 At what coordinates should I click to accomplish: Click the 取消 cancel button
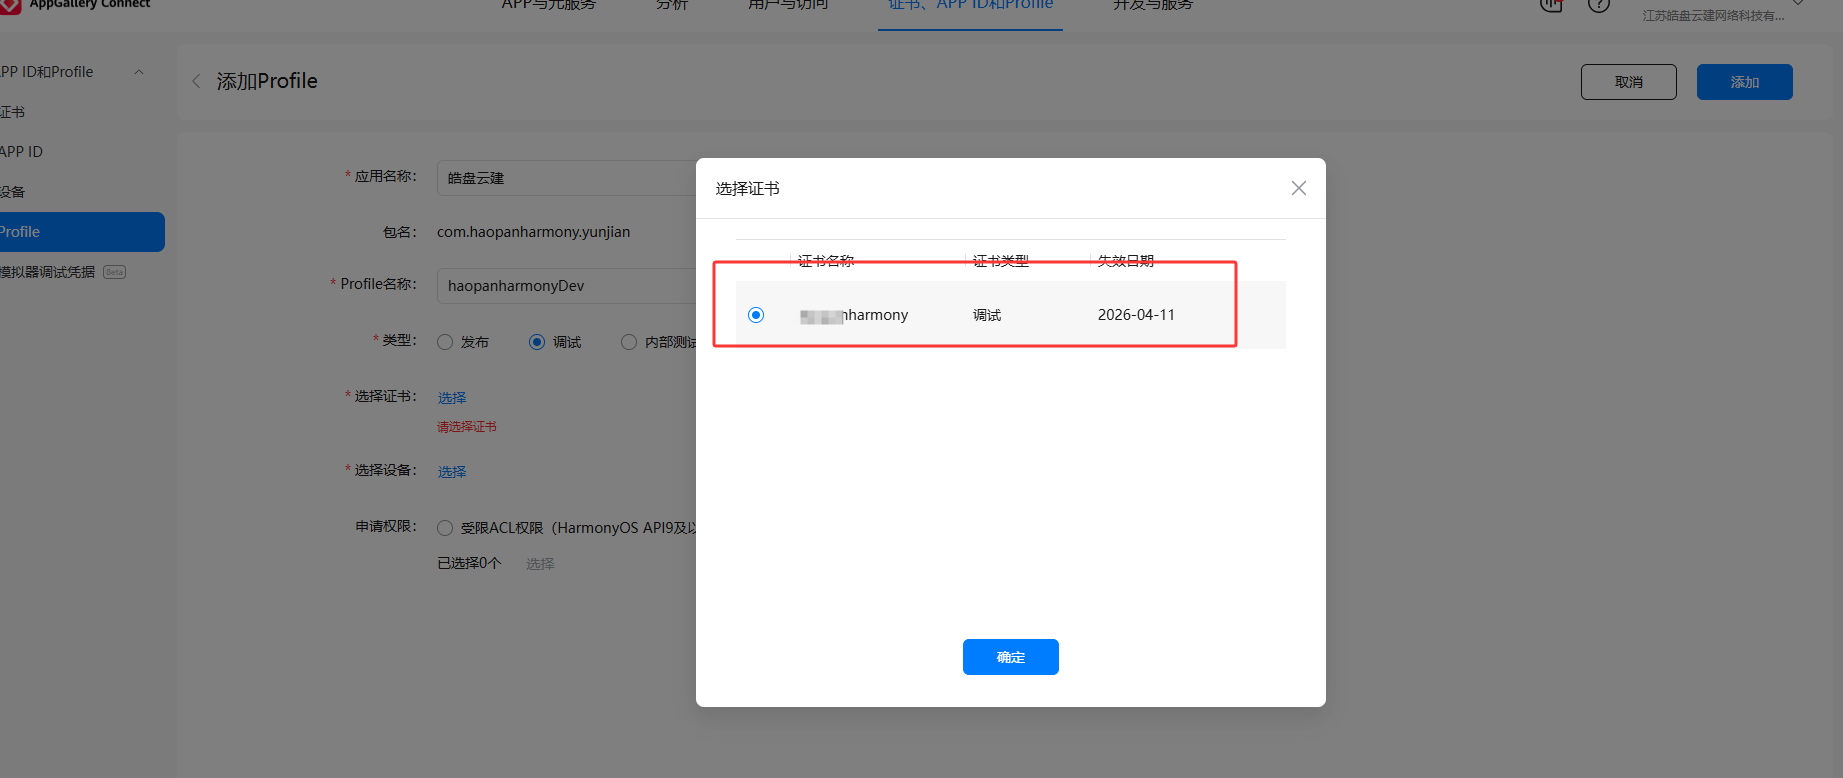coord(1628,82)
